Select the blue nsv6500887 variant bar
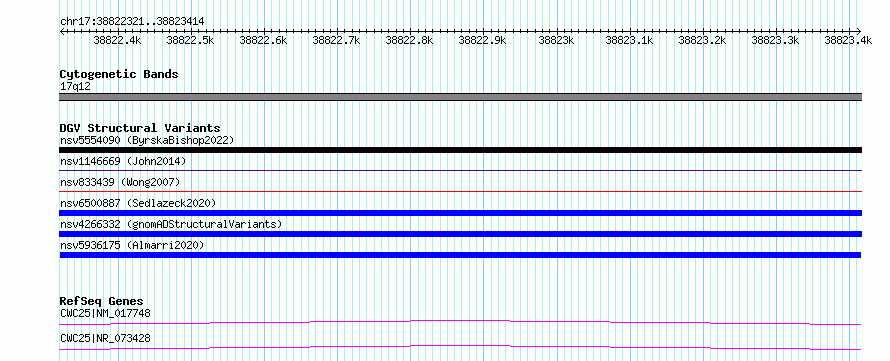 click(x=461, y=213)
